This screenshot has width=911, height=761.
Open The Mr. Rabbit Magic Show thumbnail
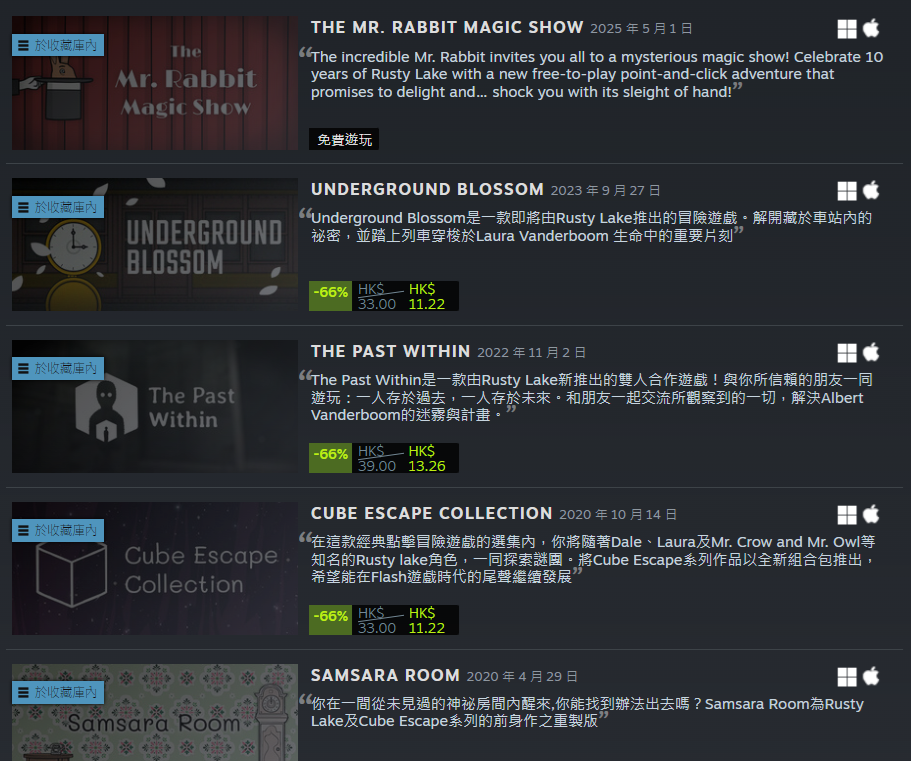coord(155,83)
